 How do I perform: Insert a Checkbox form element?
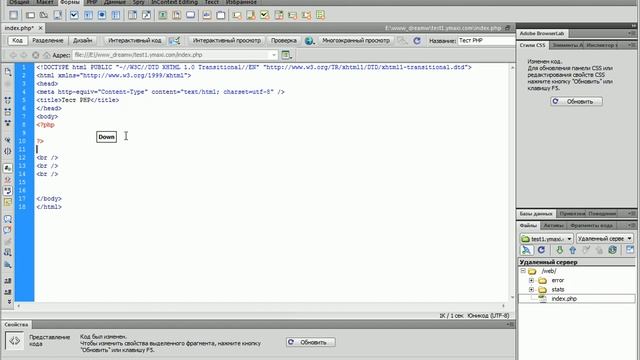[74, 15]
